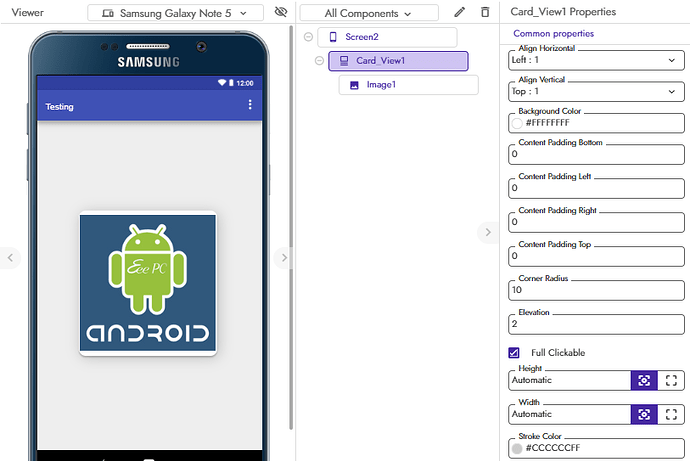
Task: Select Screen2 in the component tree
Action: click(x=387, y=37)
